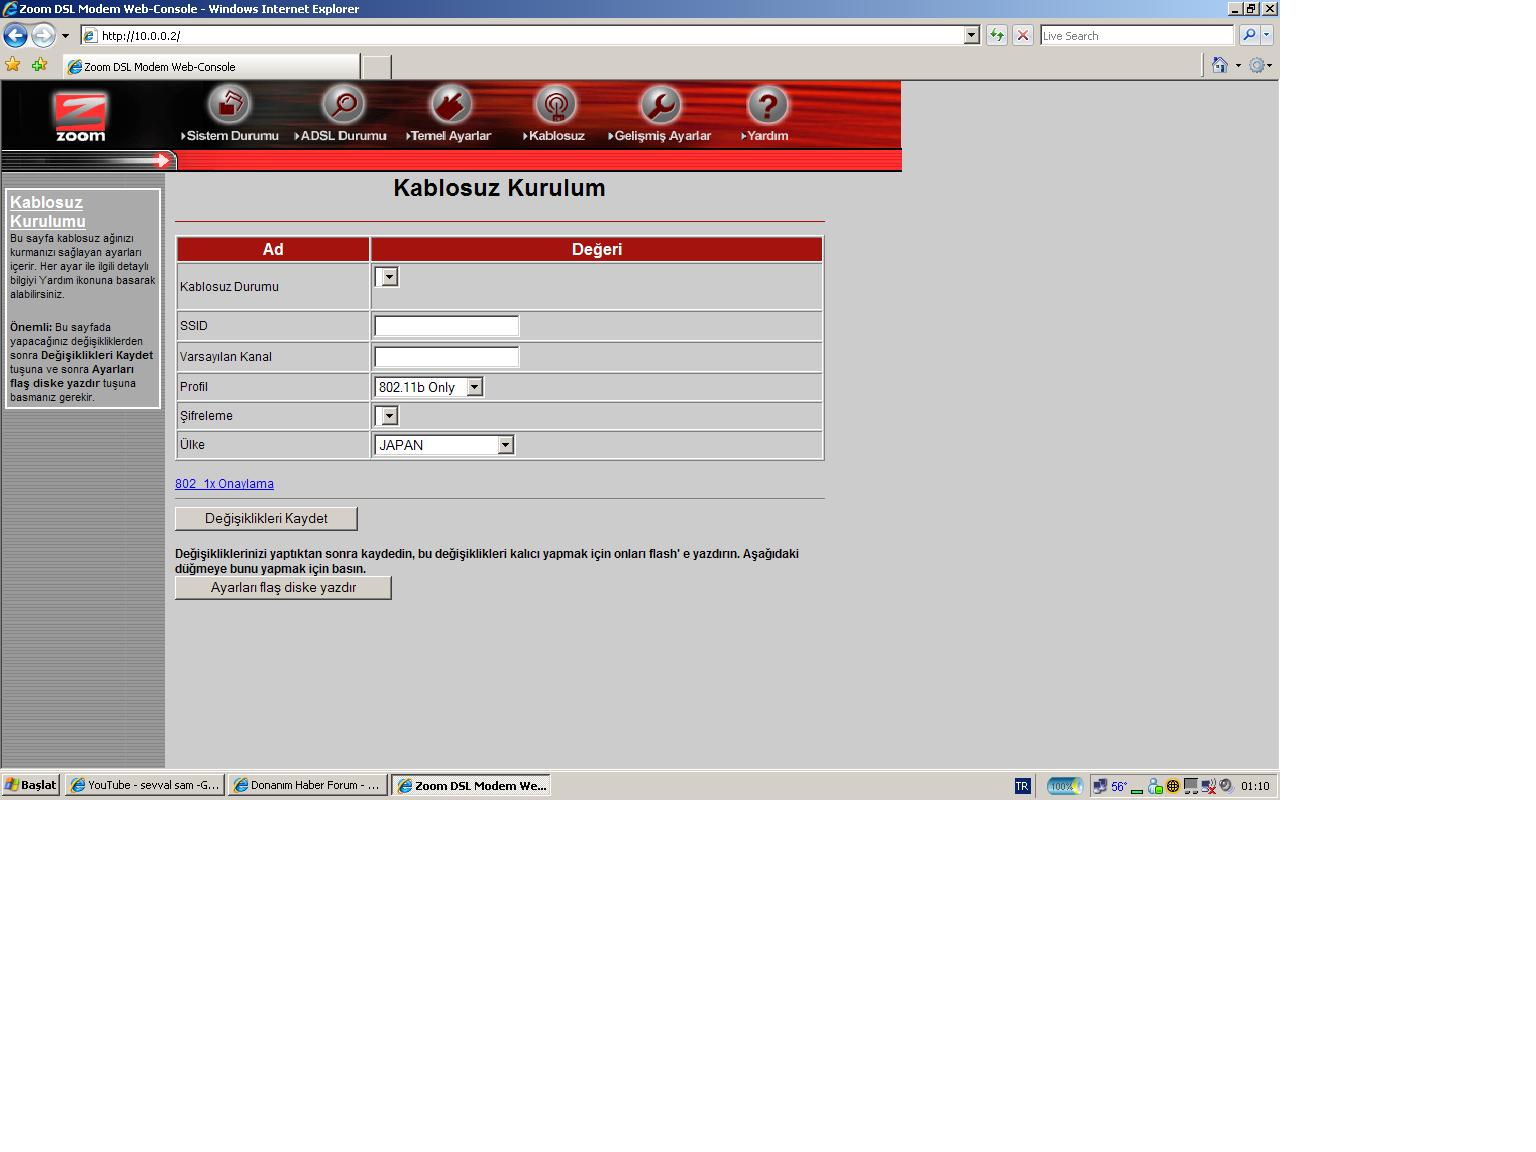This screenshot has width=1536, height=1152.
Task: Open the Home button dropdown arrow
Action: click(1238, 66)
